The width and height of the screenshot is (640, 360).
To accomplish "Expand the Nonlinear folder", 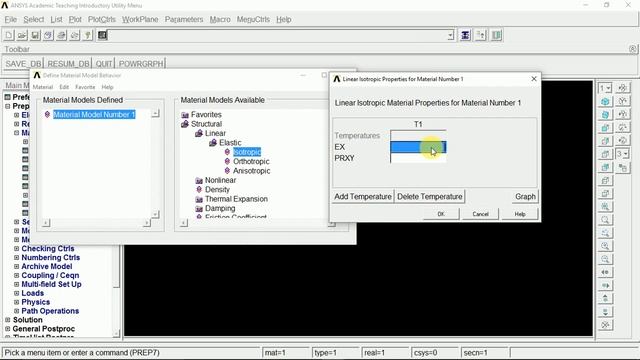I will 199,180.
